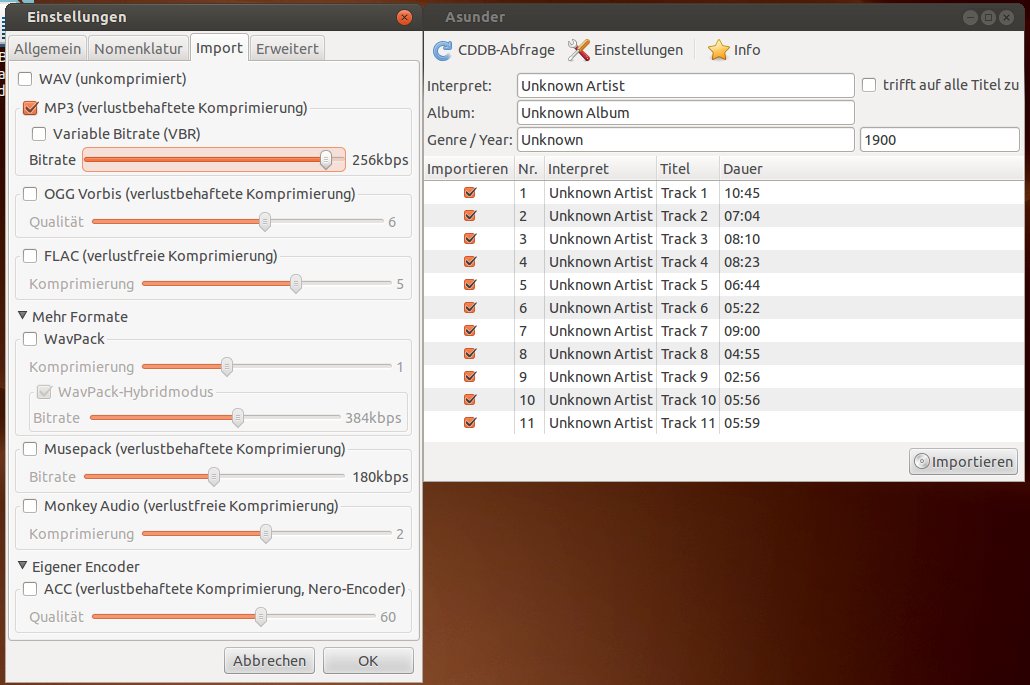Uncheck import for Track 11
Image resolution: width=1030 pixels, height=685 pixels.
[x=470, y=422]
